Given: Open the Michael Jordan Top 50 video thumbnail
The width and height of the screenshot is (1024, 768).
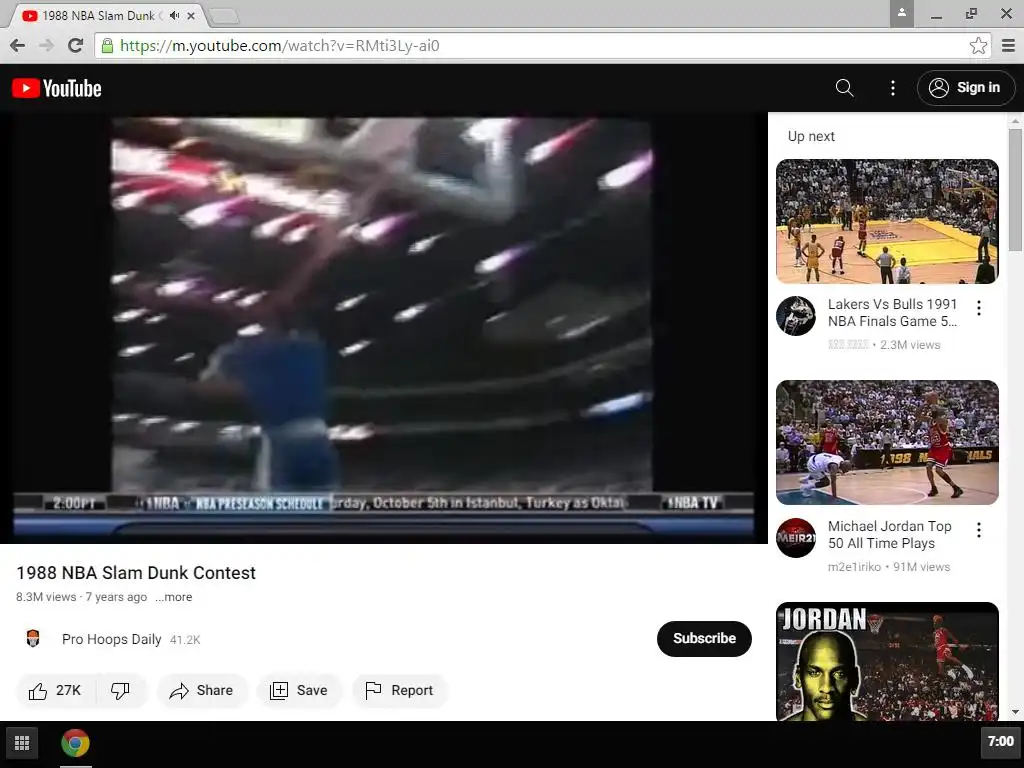Looking at the screenshot, I should point(887,443).
